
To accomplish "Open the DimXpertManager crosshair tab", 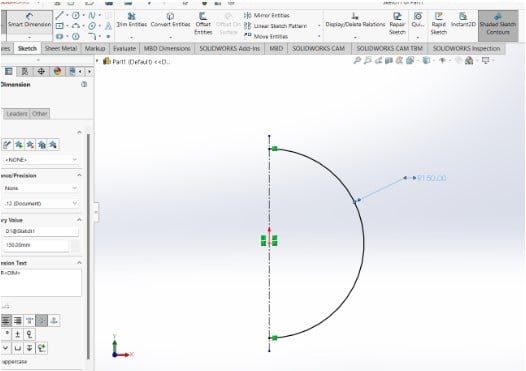I will pyautogui.click(x=41, y=71).
